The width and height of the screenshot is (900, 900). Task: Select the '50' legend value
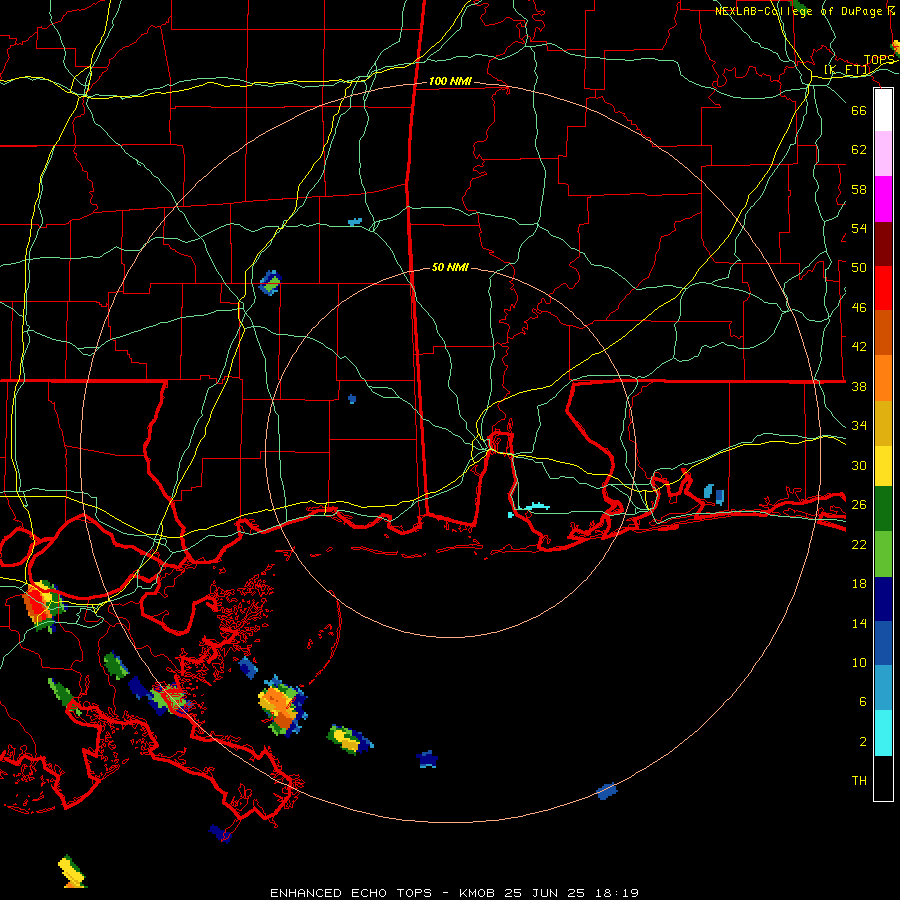859,267
